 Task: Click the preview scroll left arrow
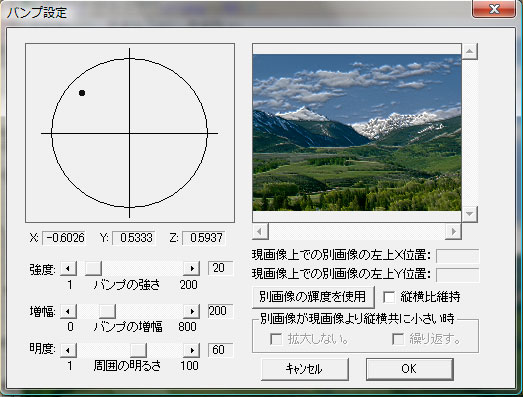click(x=260, y=231)
